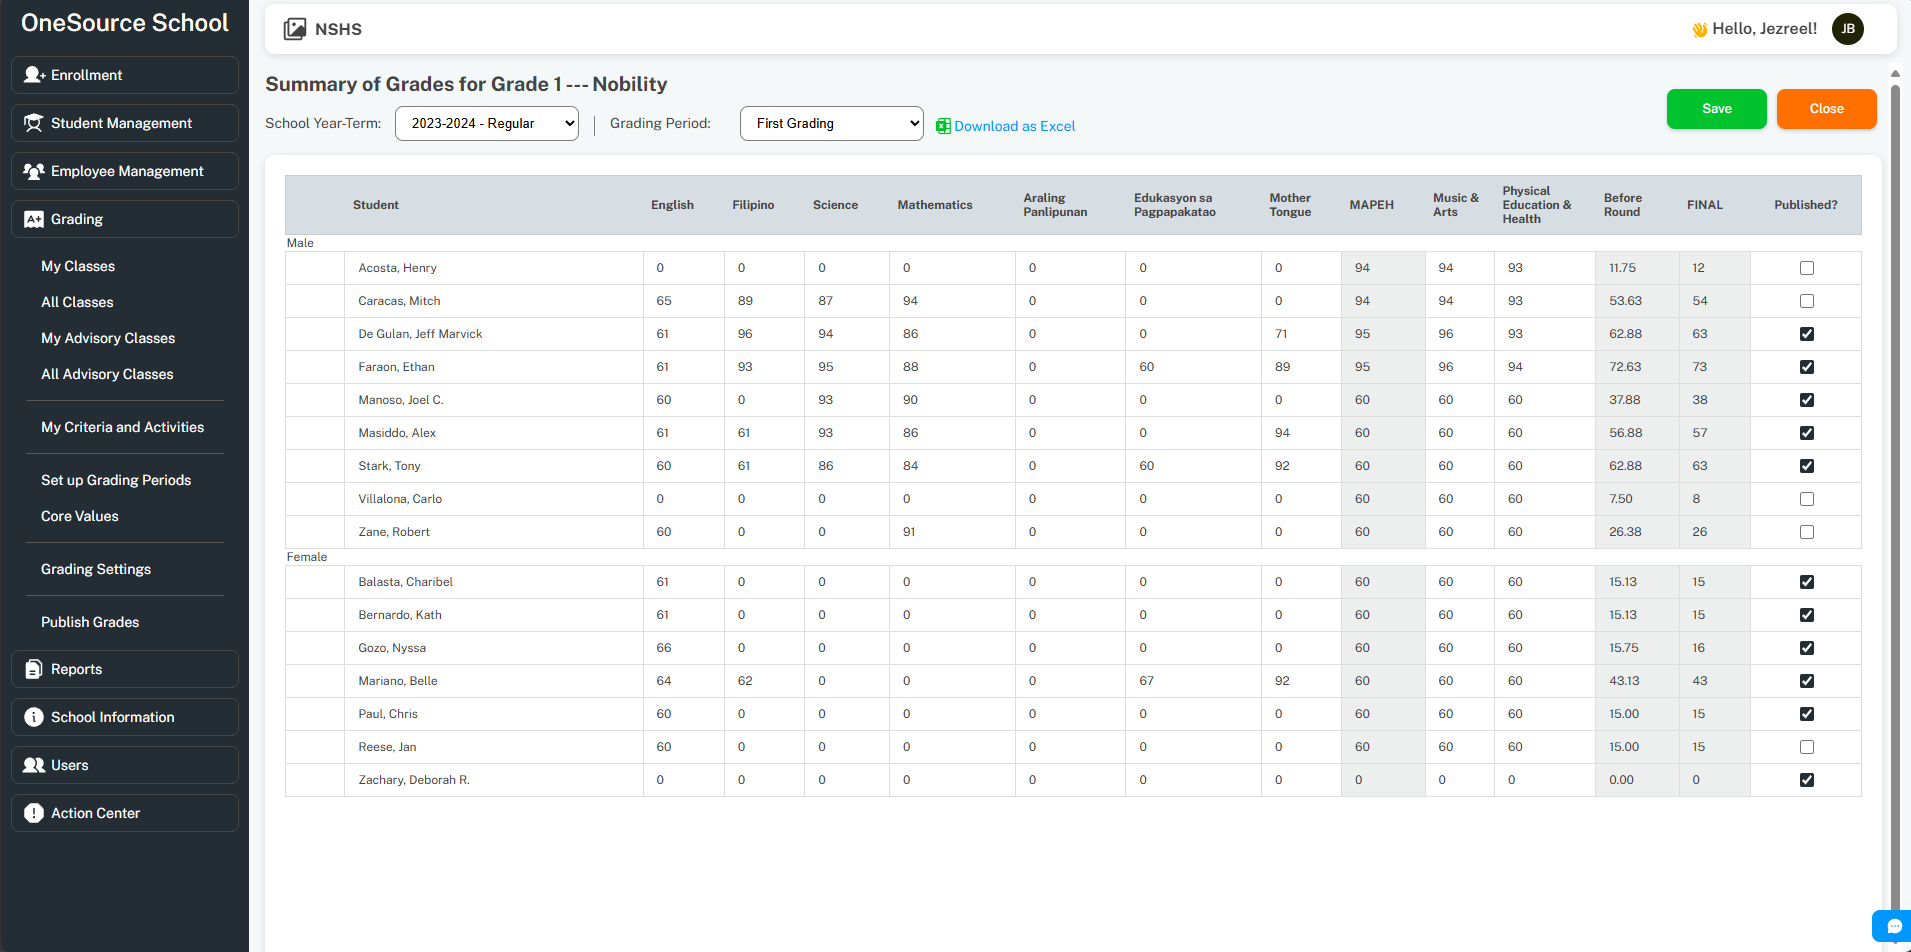Click the School Information info icon
This screenshot has width=1911, height=952.
(x=34, y=717)
